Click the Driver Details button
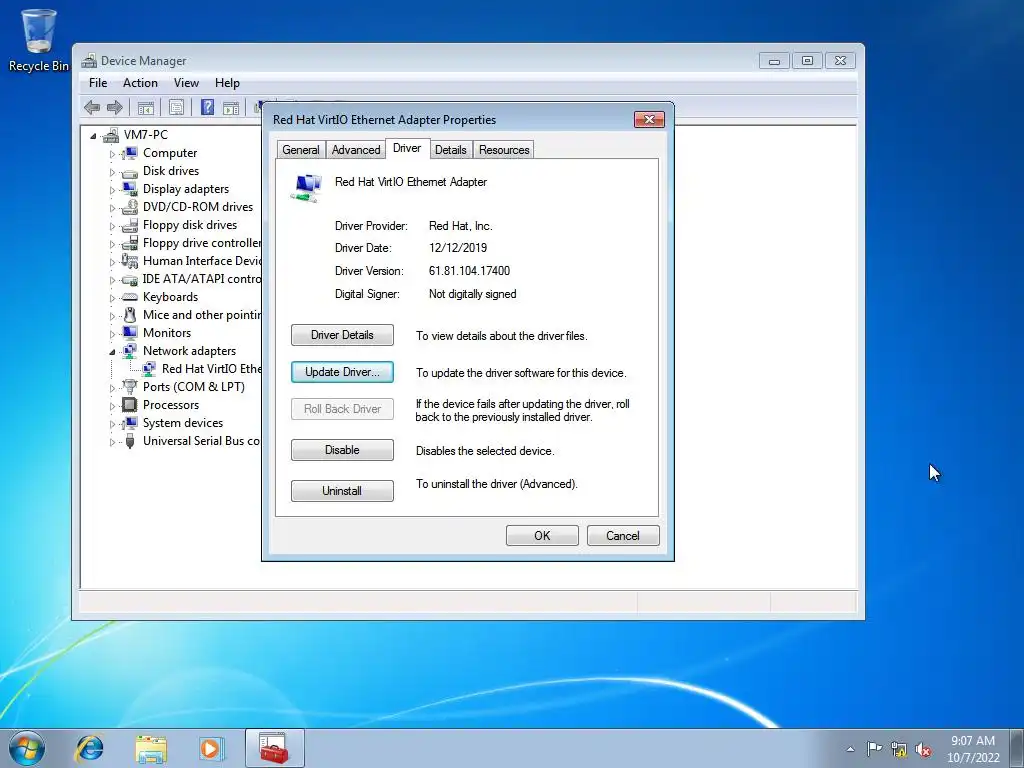The image size is (1024, 768). point(342,335)
